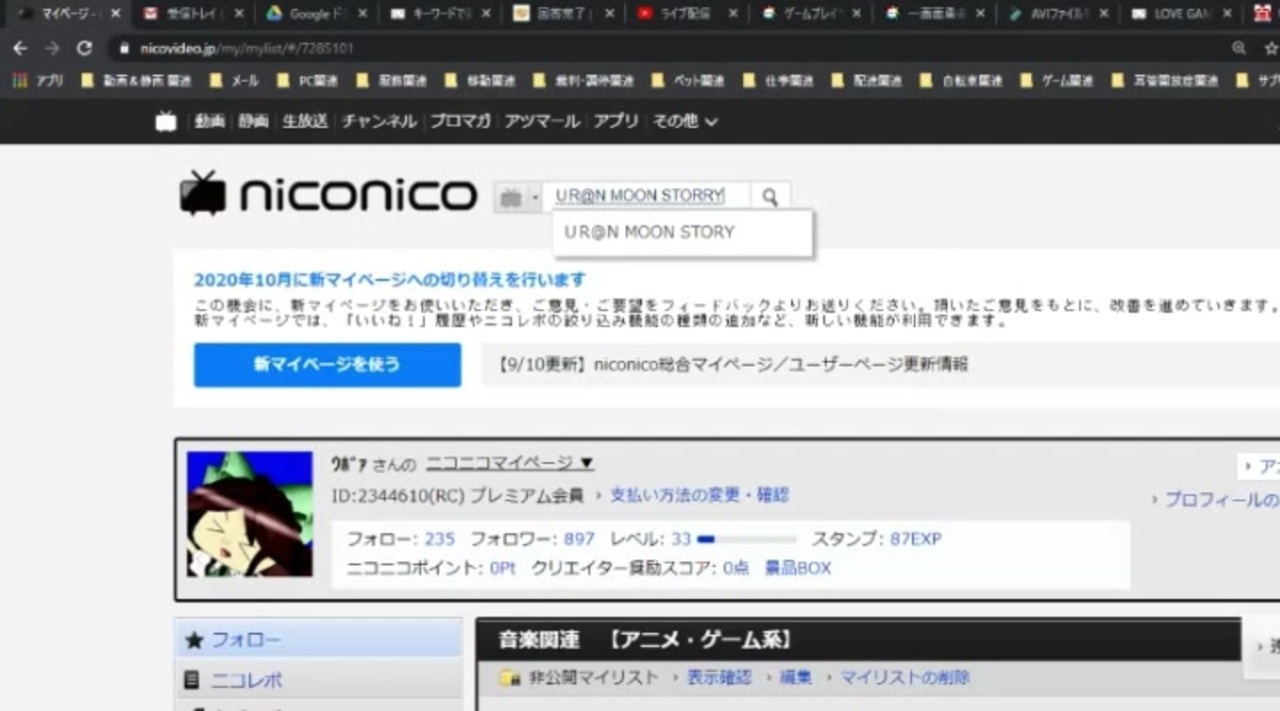Click the lock icon beside 非公開マイリスト
1280x711 pixels.
click(x=510, y=678)
